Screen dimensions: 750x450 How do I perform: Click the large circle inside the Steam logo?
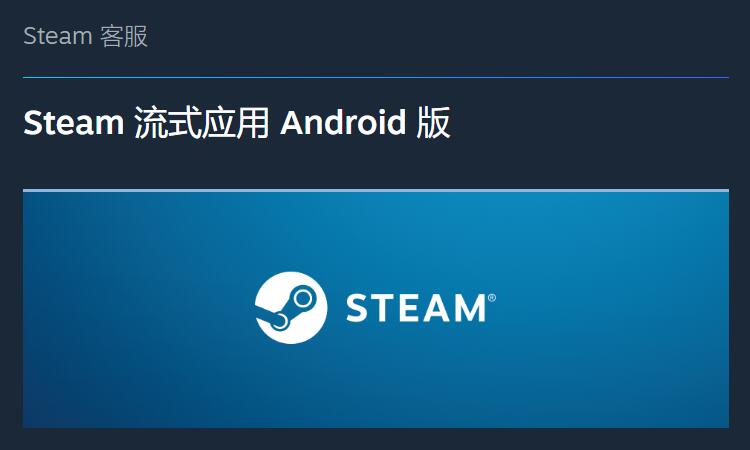pos(303,299)
